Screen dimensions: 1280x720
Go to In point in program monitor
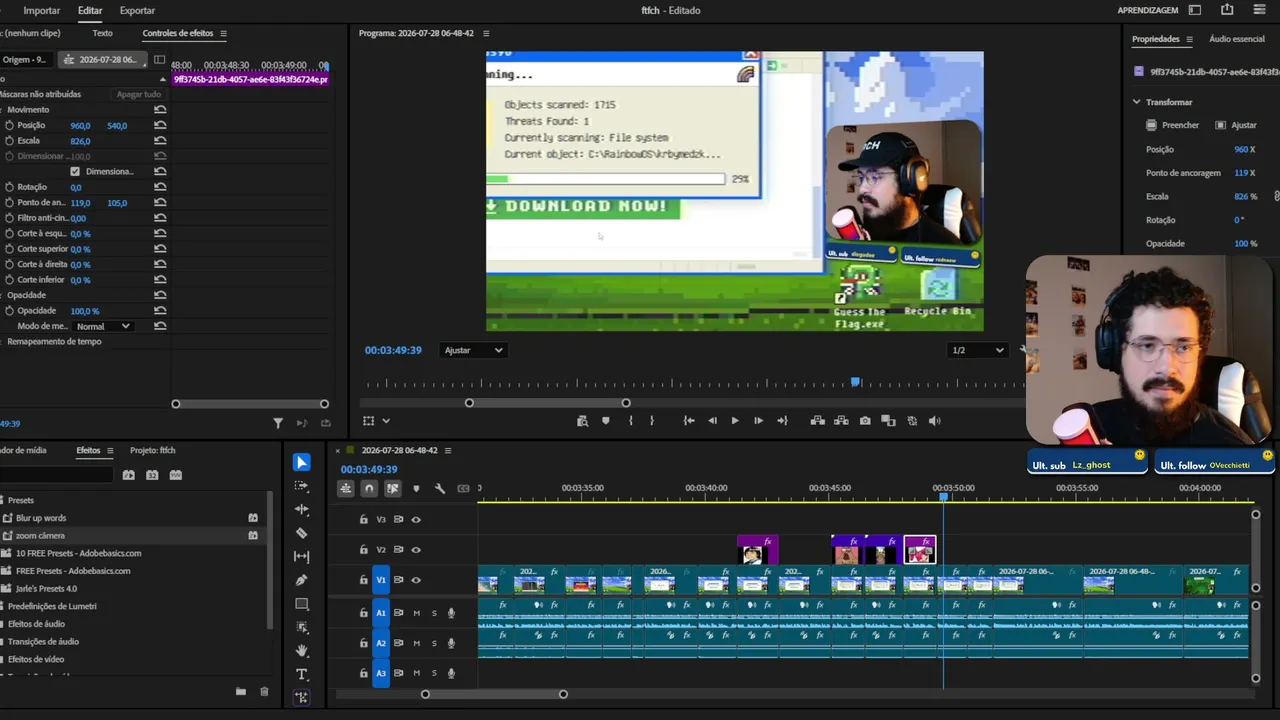coord(689,421)
